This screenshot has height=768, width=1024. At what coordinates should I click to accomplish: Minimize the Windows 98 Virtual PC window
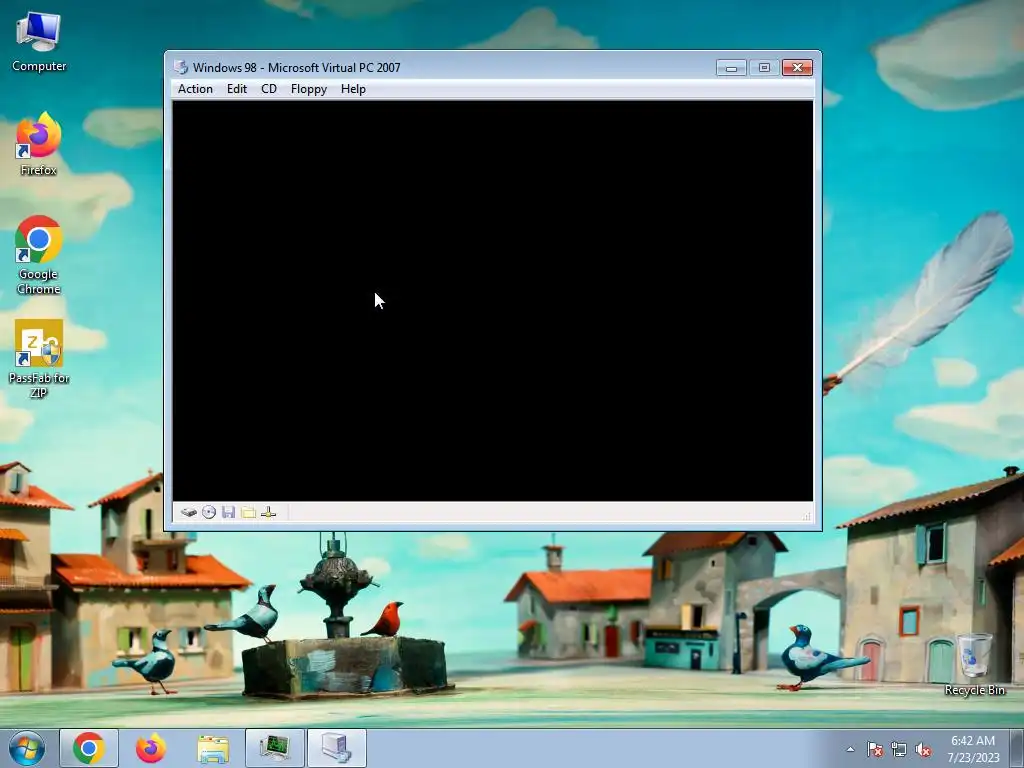tap(731, 67)
